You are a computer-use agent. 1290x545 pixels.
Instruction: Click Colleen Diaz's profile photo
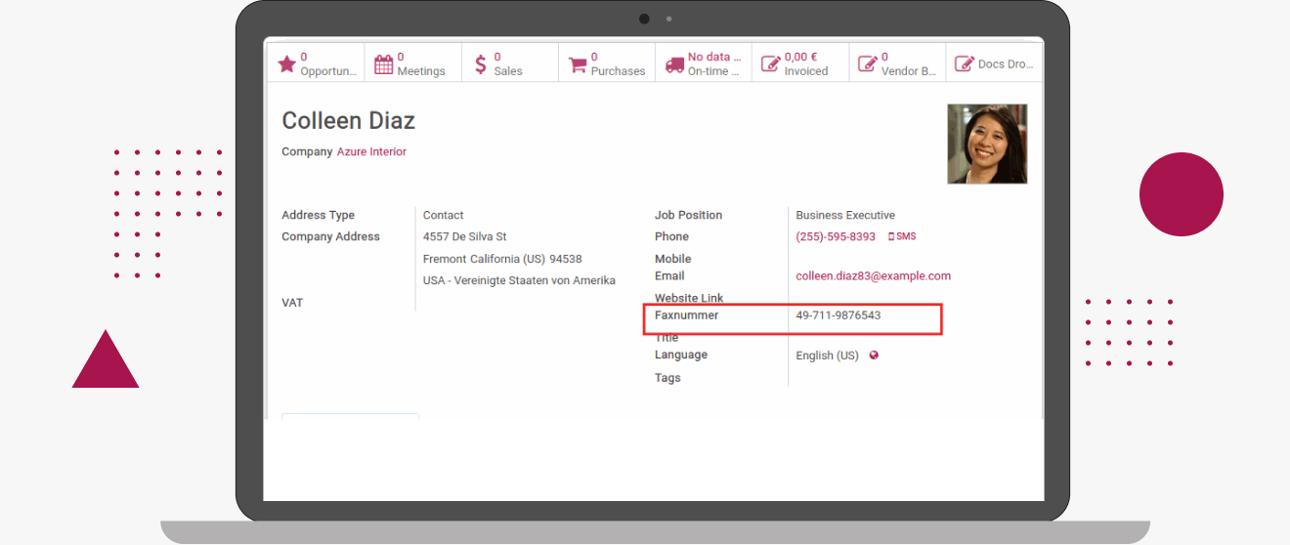[x=987, y=144]
